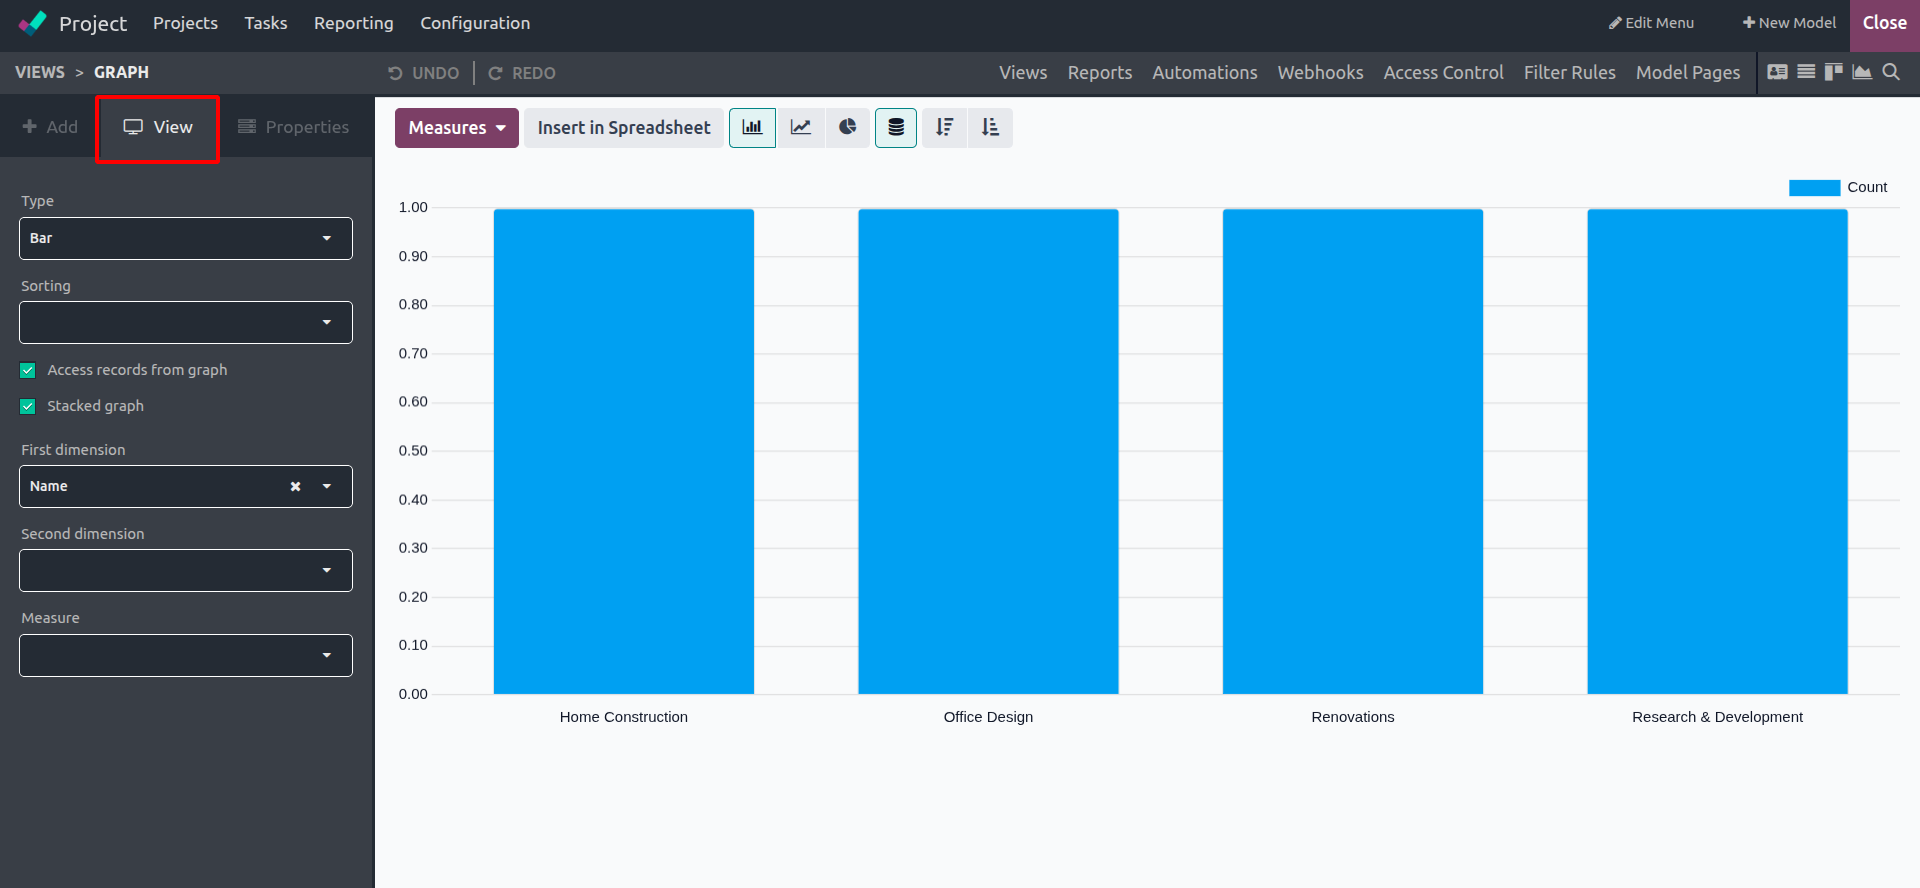Open the Automations link
Image resolution: width=1920 pixels, height=888 pixels.
pyautogui.click(x=1204, y=73)
